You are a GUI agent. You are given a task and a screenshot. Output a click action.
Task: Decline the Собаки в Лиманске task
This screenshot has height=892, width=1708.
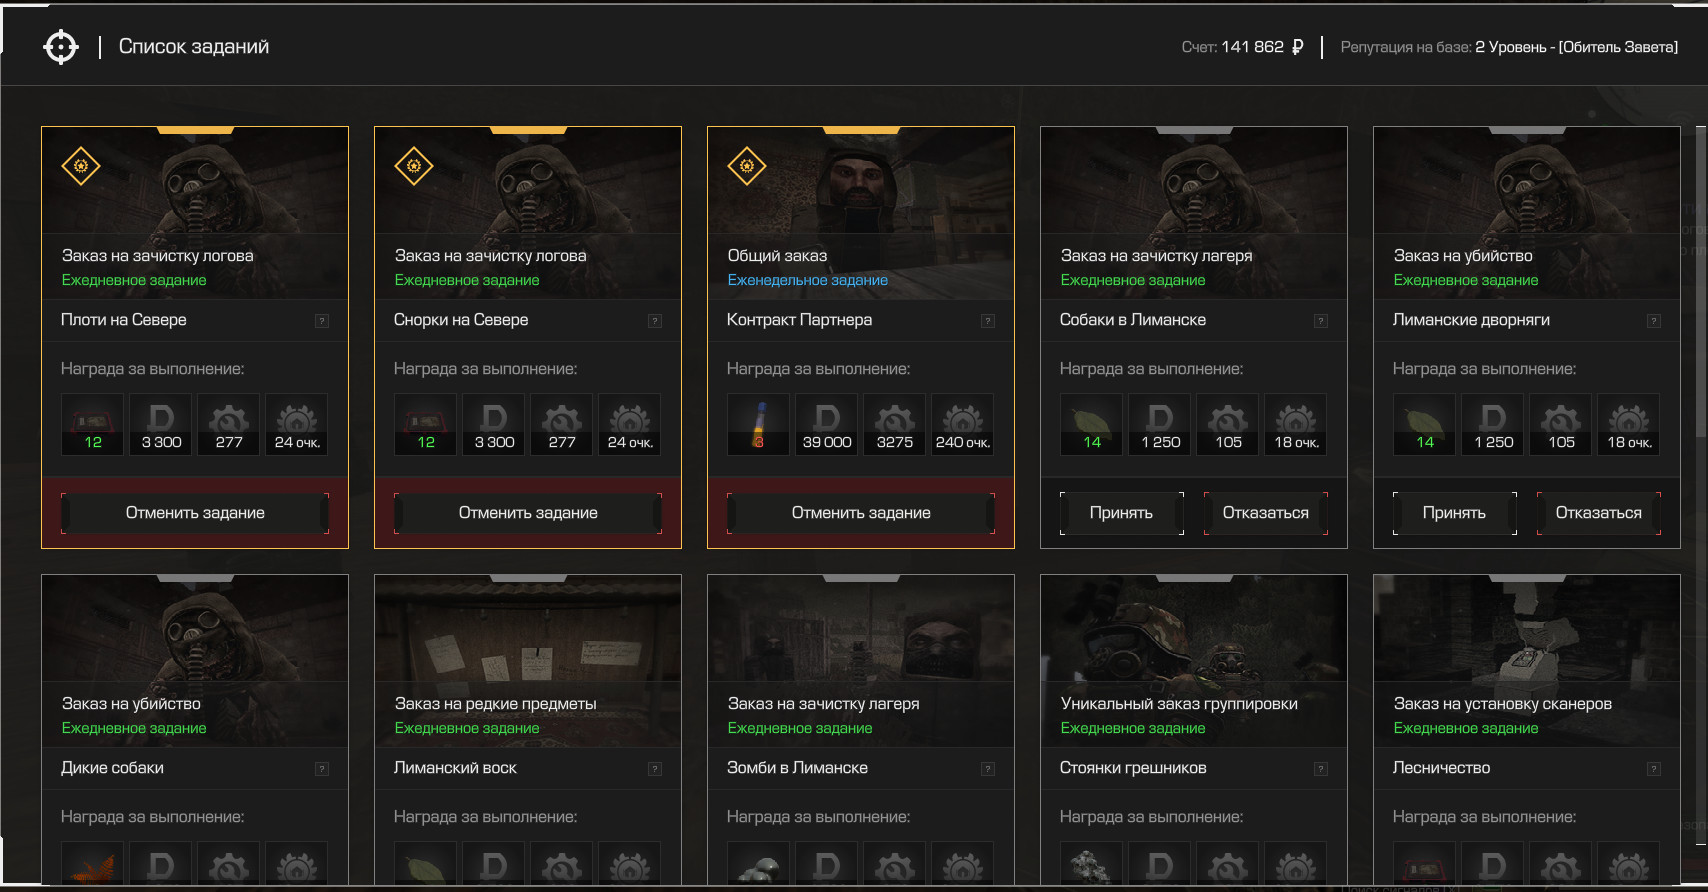click(x=1266, y=513)
